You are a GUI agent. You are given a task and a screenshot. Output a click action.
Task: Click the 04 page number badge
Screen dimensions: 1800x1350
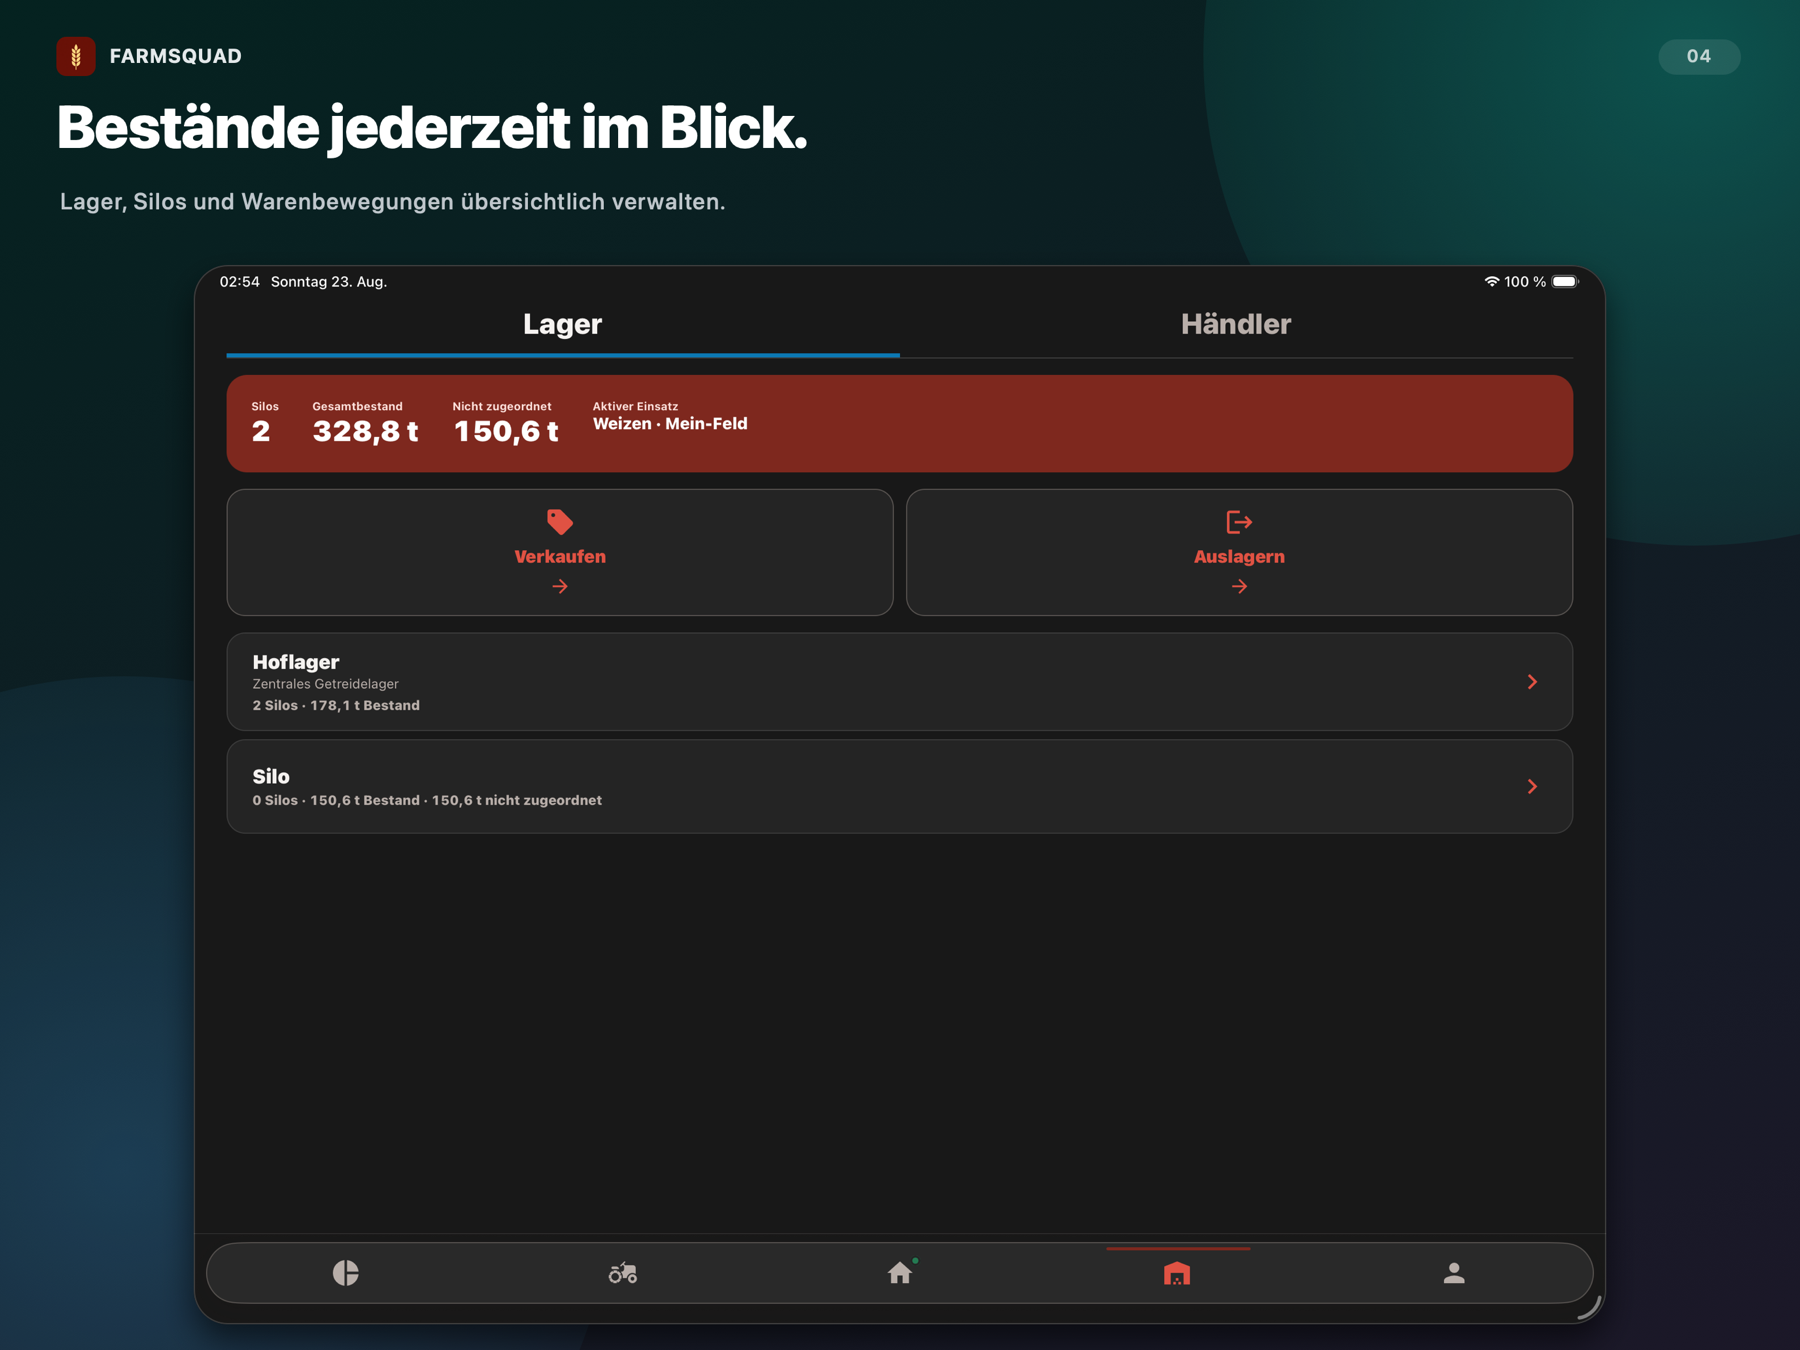click(x=1699, y=56)
